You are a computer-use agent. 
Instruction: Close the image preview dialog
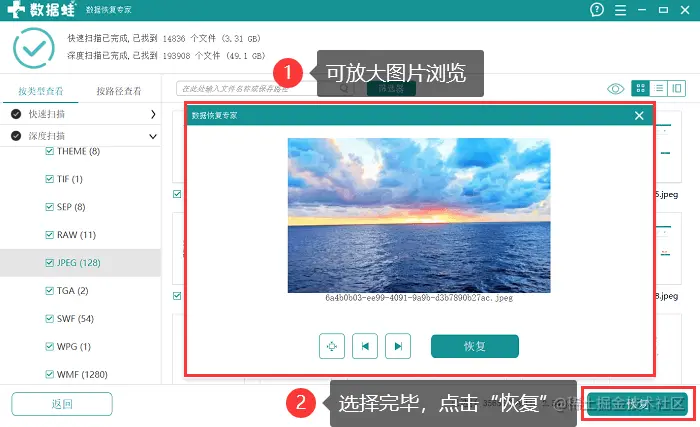[639, 116]
